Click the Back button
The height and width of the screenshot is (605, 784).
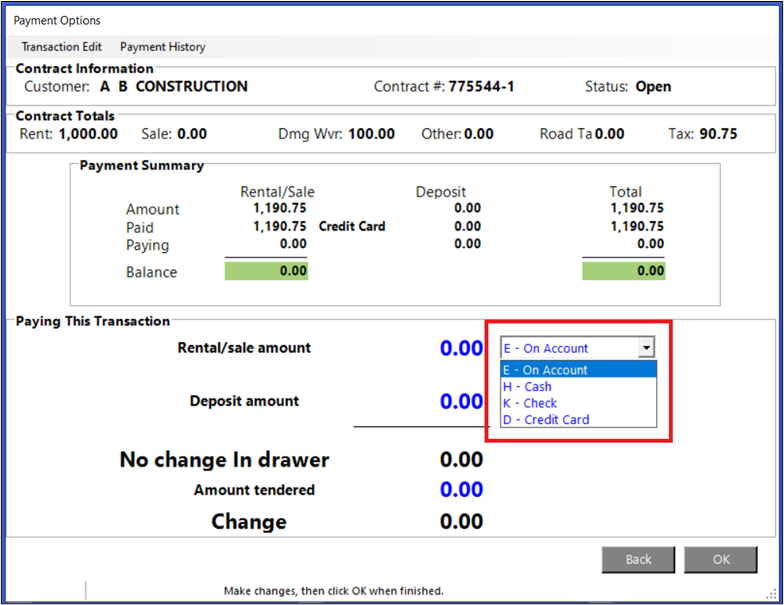click(638, 560)
